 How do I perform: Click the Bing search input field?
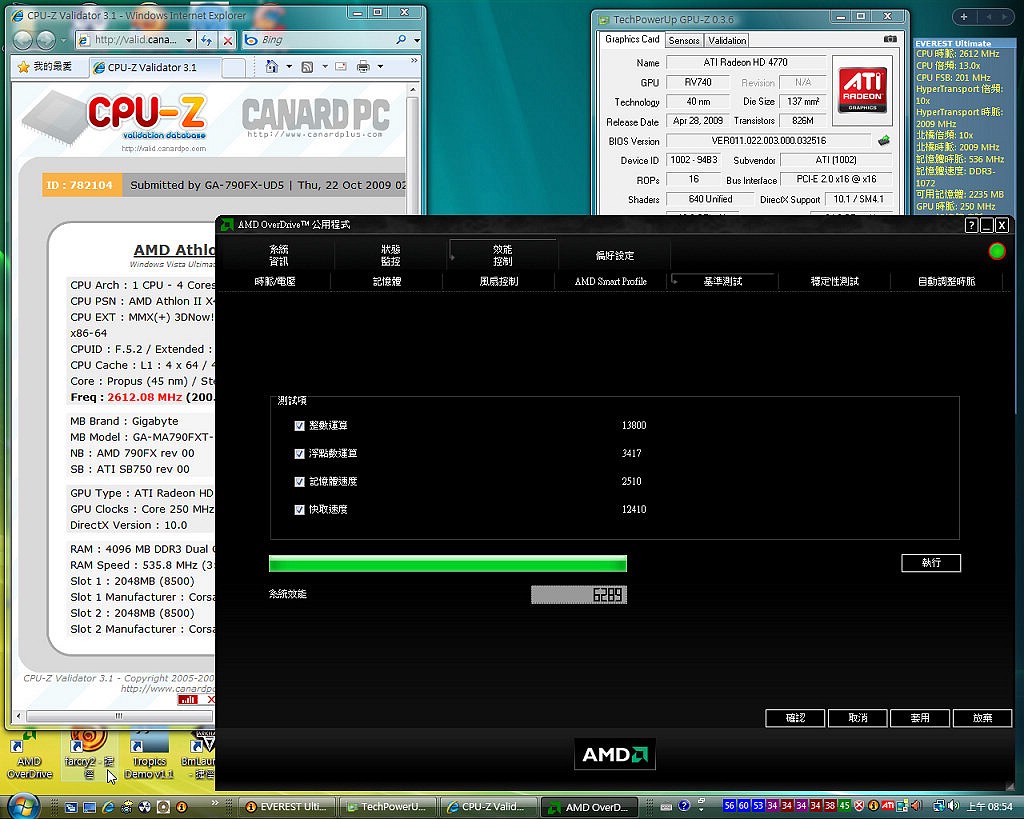(x=327, y=40)
